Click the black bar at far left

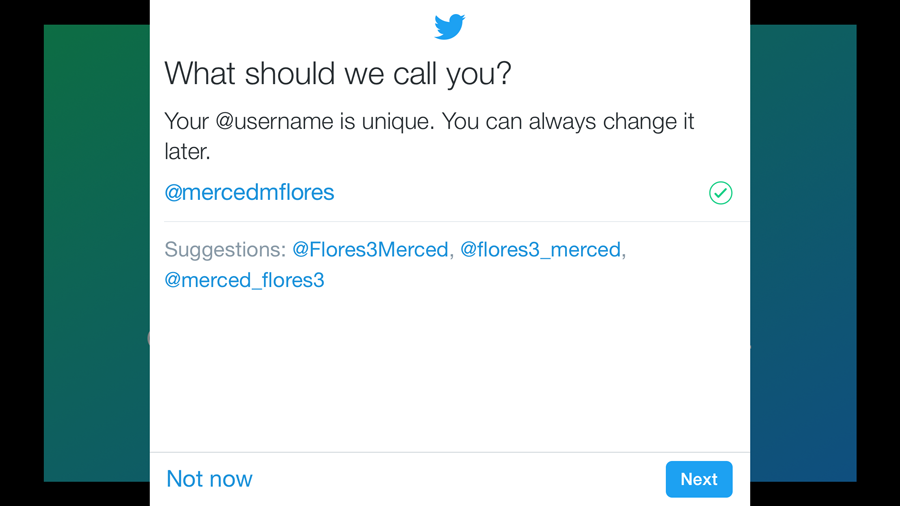tap(22, 252)
